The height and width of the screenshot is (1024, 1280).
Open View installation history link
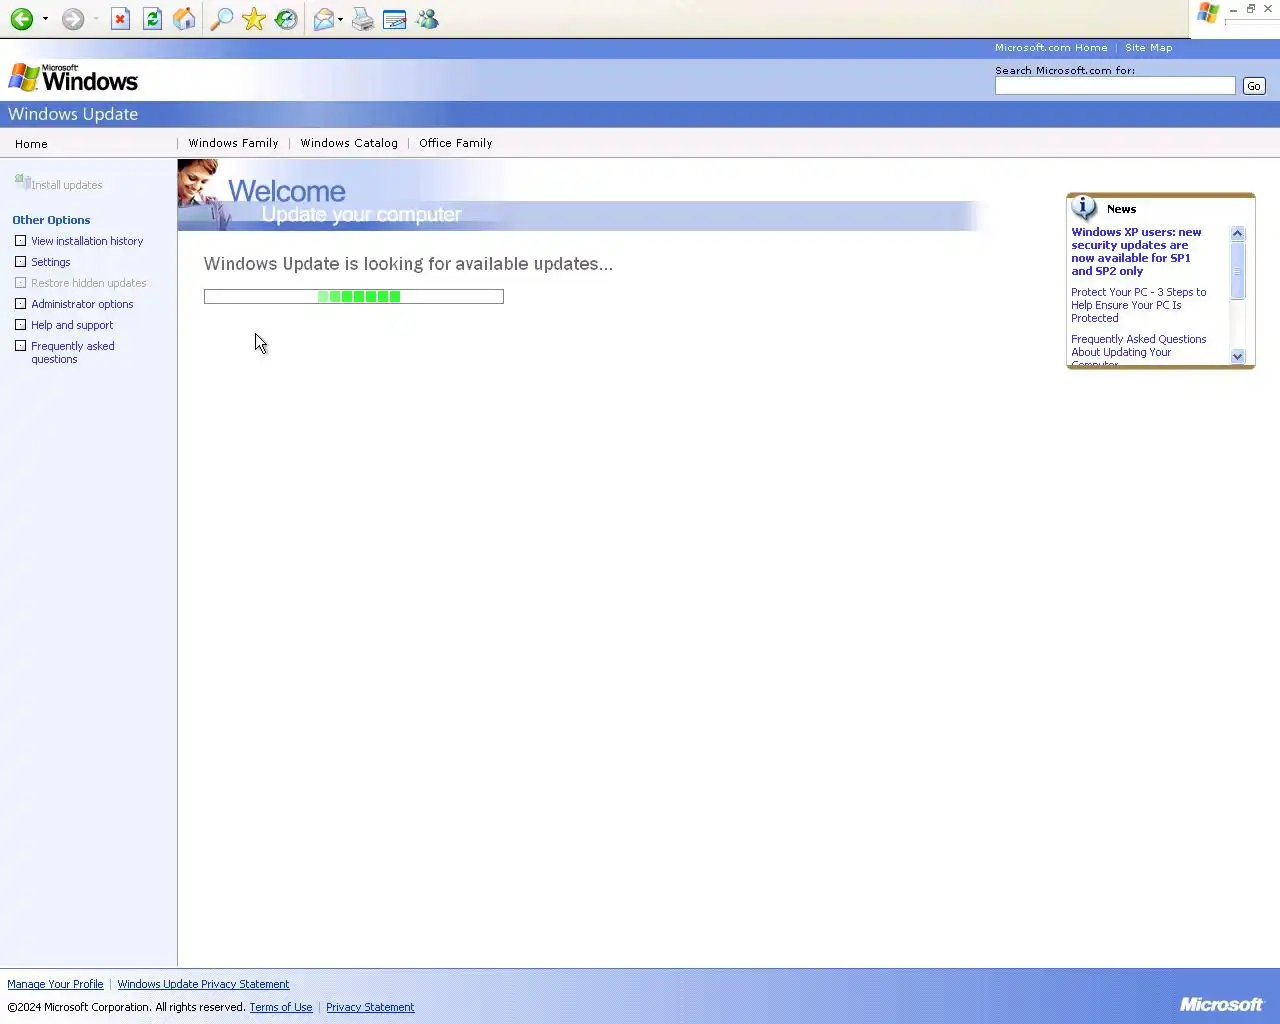pos(87,241)
